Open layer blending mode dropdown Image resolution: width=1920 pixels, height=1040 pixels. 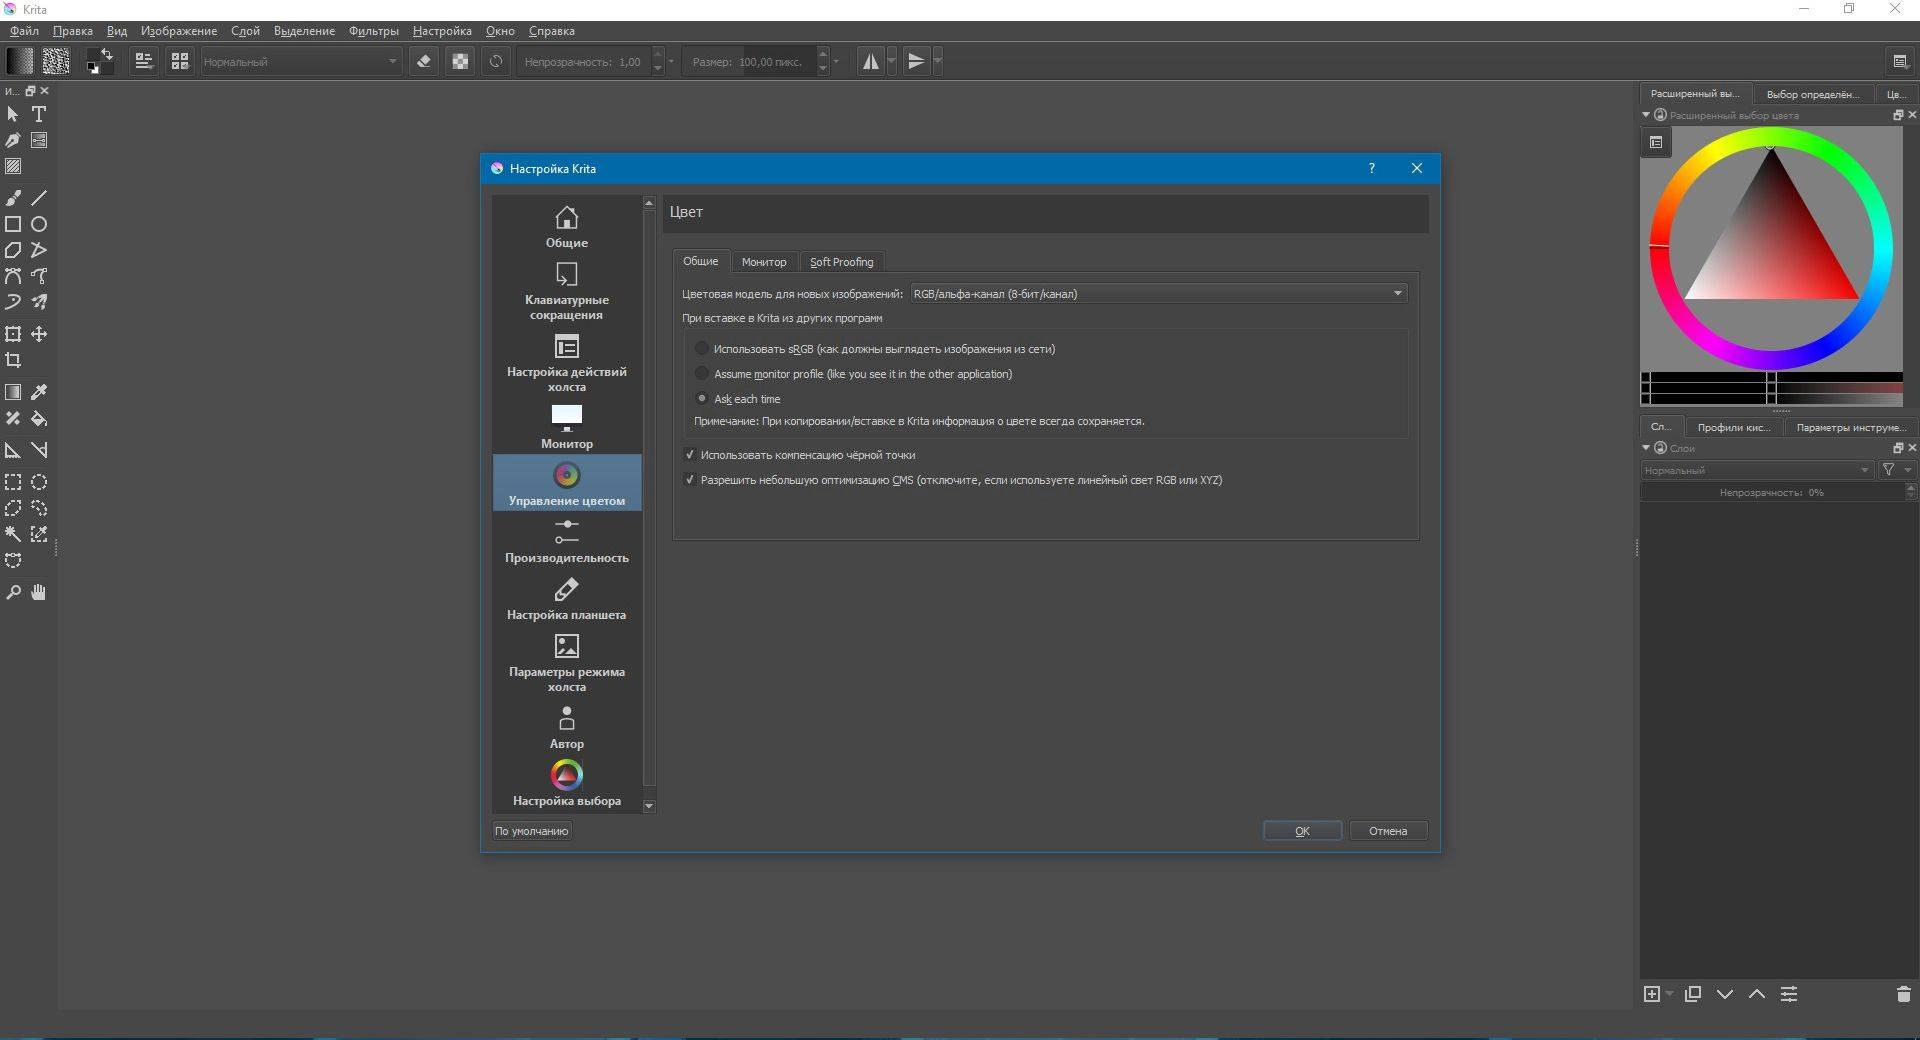tap(1757, 470)
